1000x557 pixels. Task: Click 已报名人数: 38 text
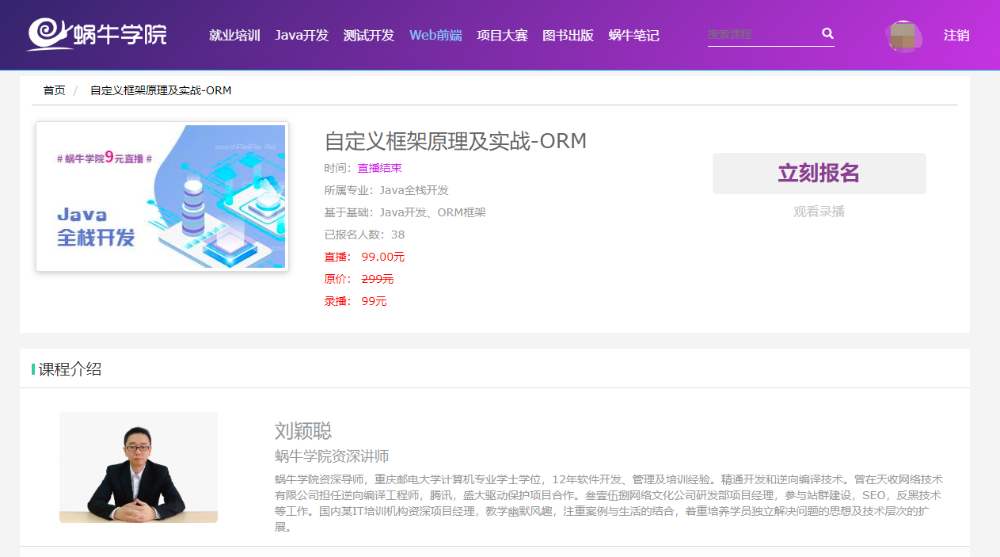[x=364, y=235]
